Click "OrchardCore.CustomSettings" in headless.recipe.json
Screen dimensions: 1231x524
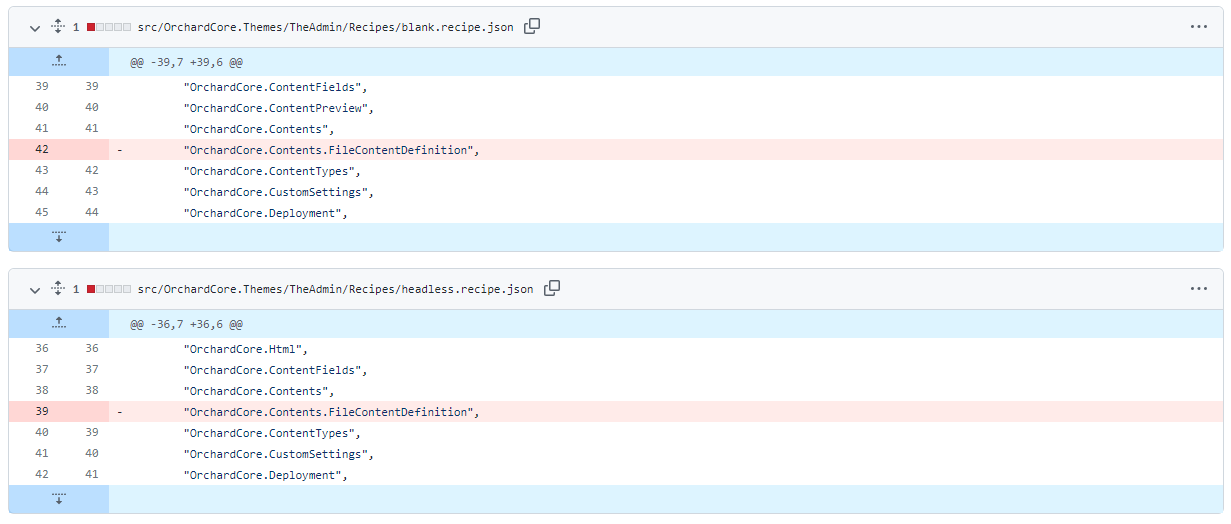pos(277,454)
